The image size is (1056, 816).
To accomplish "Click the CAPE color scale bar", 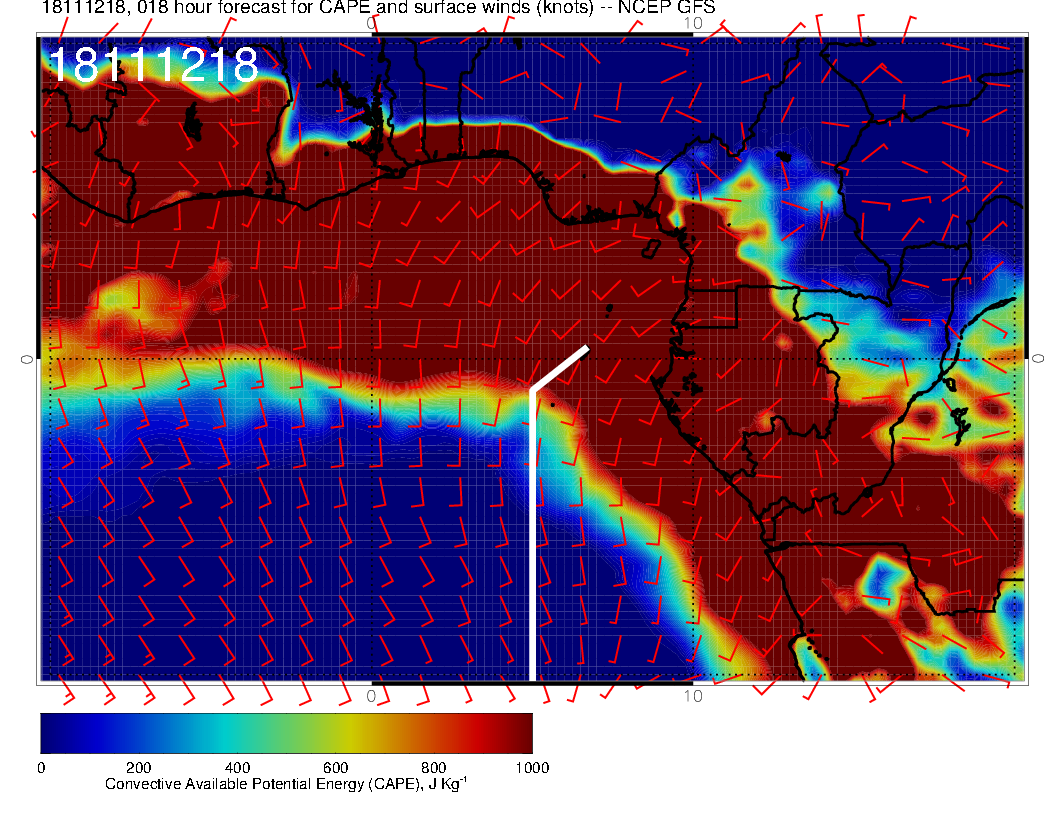I will (286, 733).
